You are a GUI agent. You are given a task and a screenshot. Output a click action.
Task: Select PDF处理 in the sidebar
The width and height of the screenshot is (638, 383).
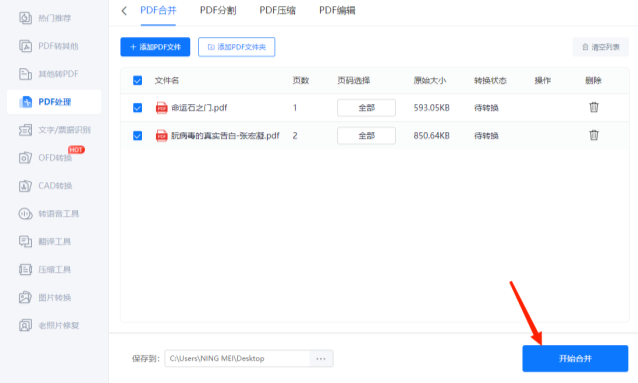point(54,102)
